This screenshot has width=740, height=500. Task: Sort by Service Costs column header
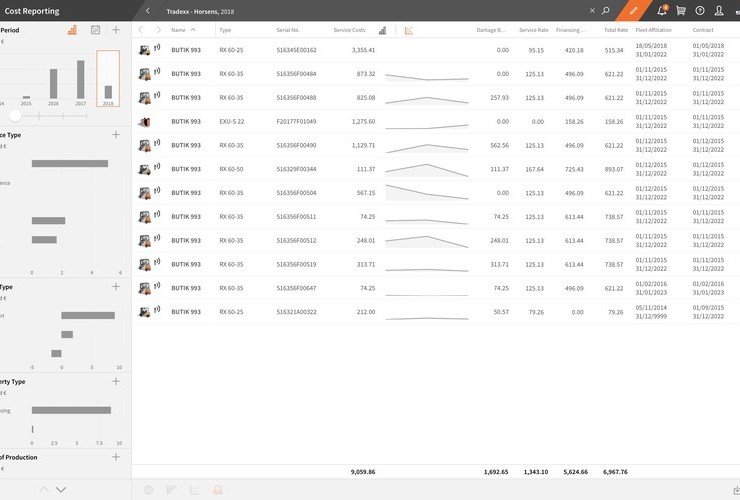pyautogui.click(x=349, y=30)
